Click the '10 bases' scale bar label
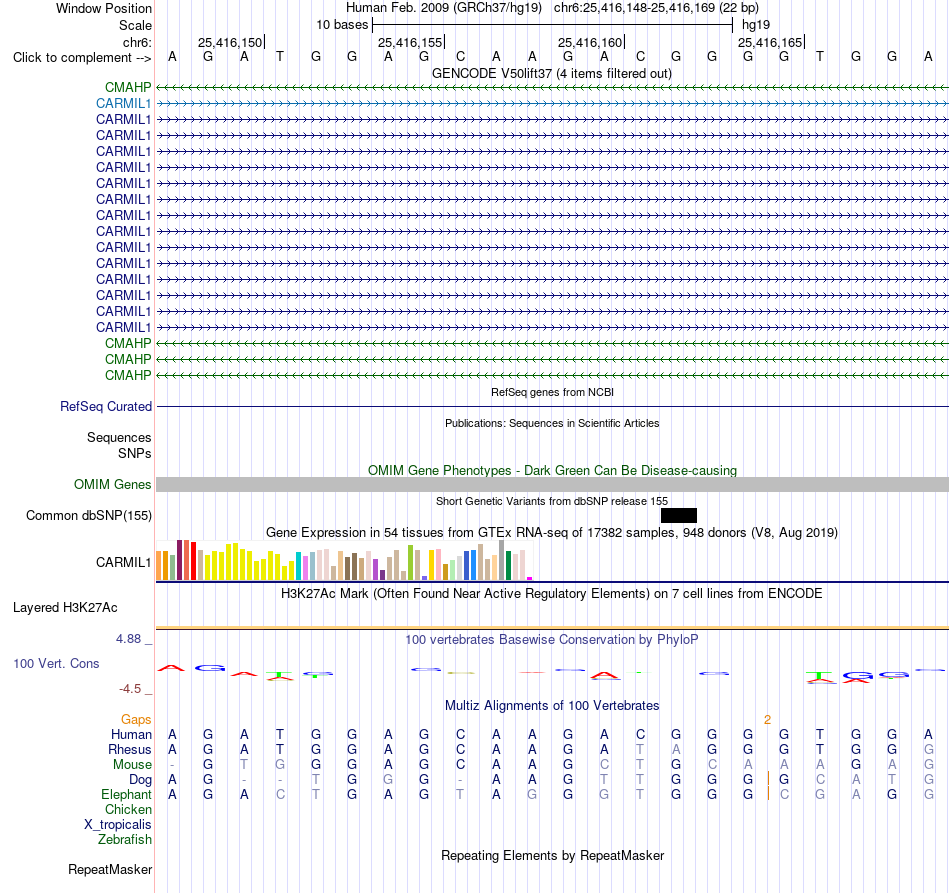The height and width of the screenshot is (893, 950). coord(342,25)
